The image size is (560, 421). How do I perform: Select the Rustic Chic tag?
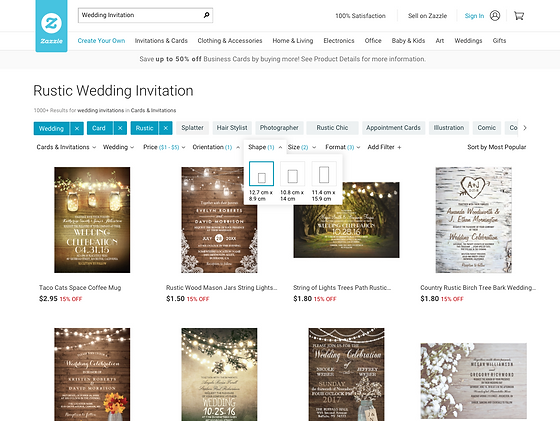pyautogui.click(x=332, y=128)
